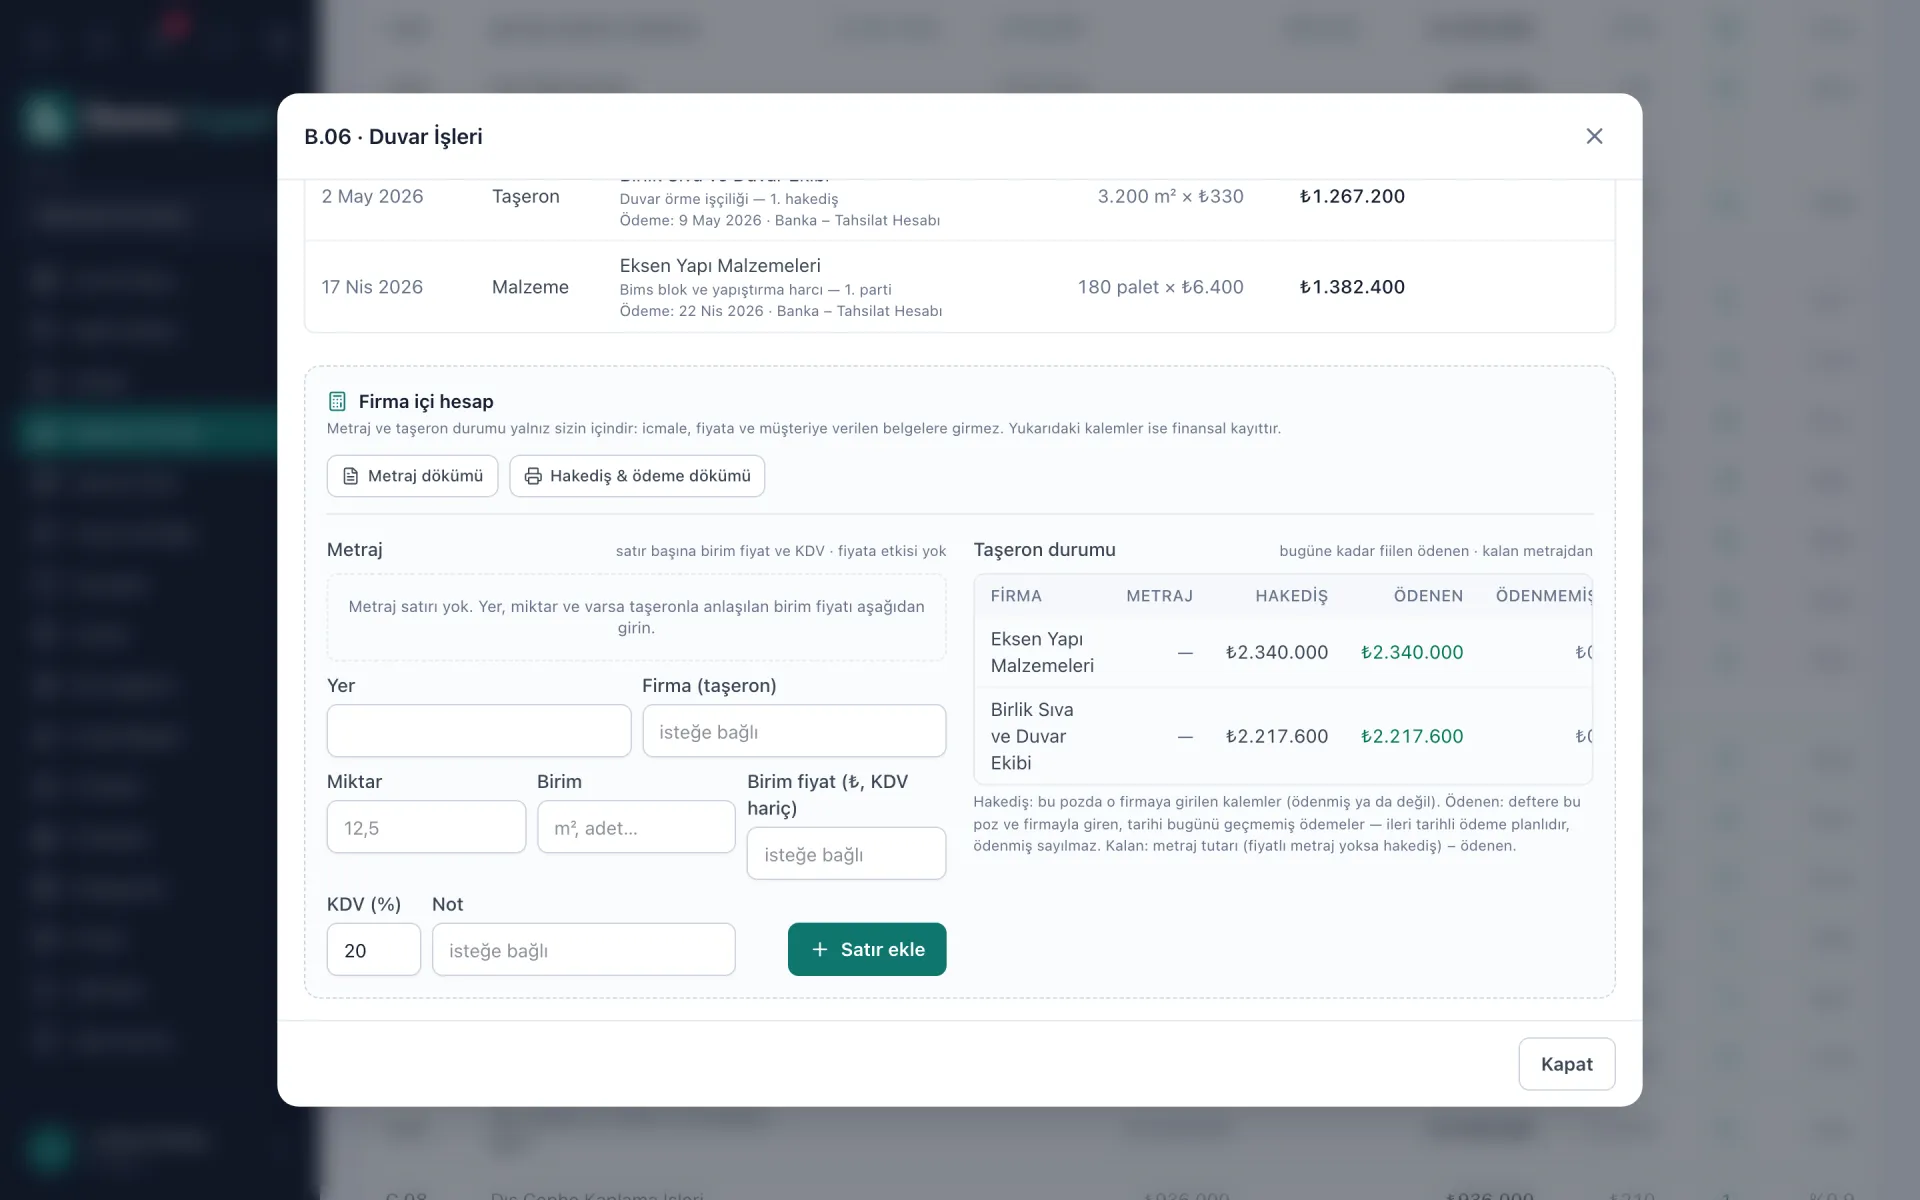
Task: Click the ÖDENEN column header
Action: point(1428,596)
